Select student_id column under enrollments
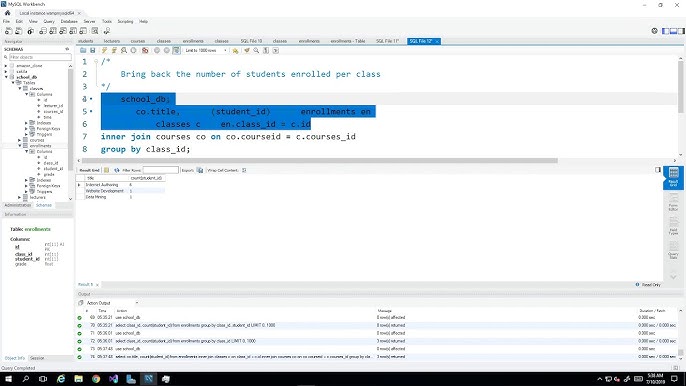Viewport: 686px width, 386px height. pos(53,168)
